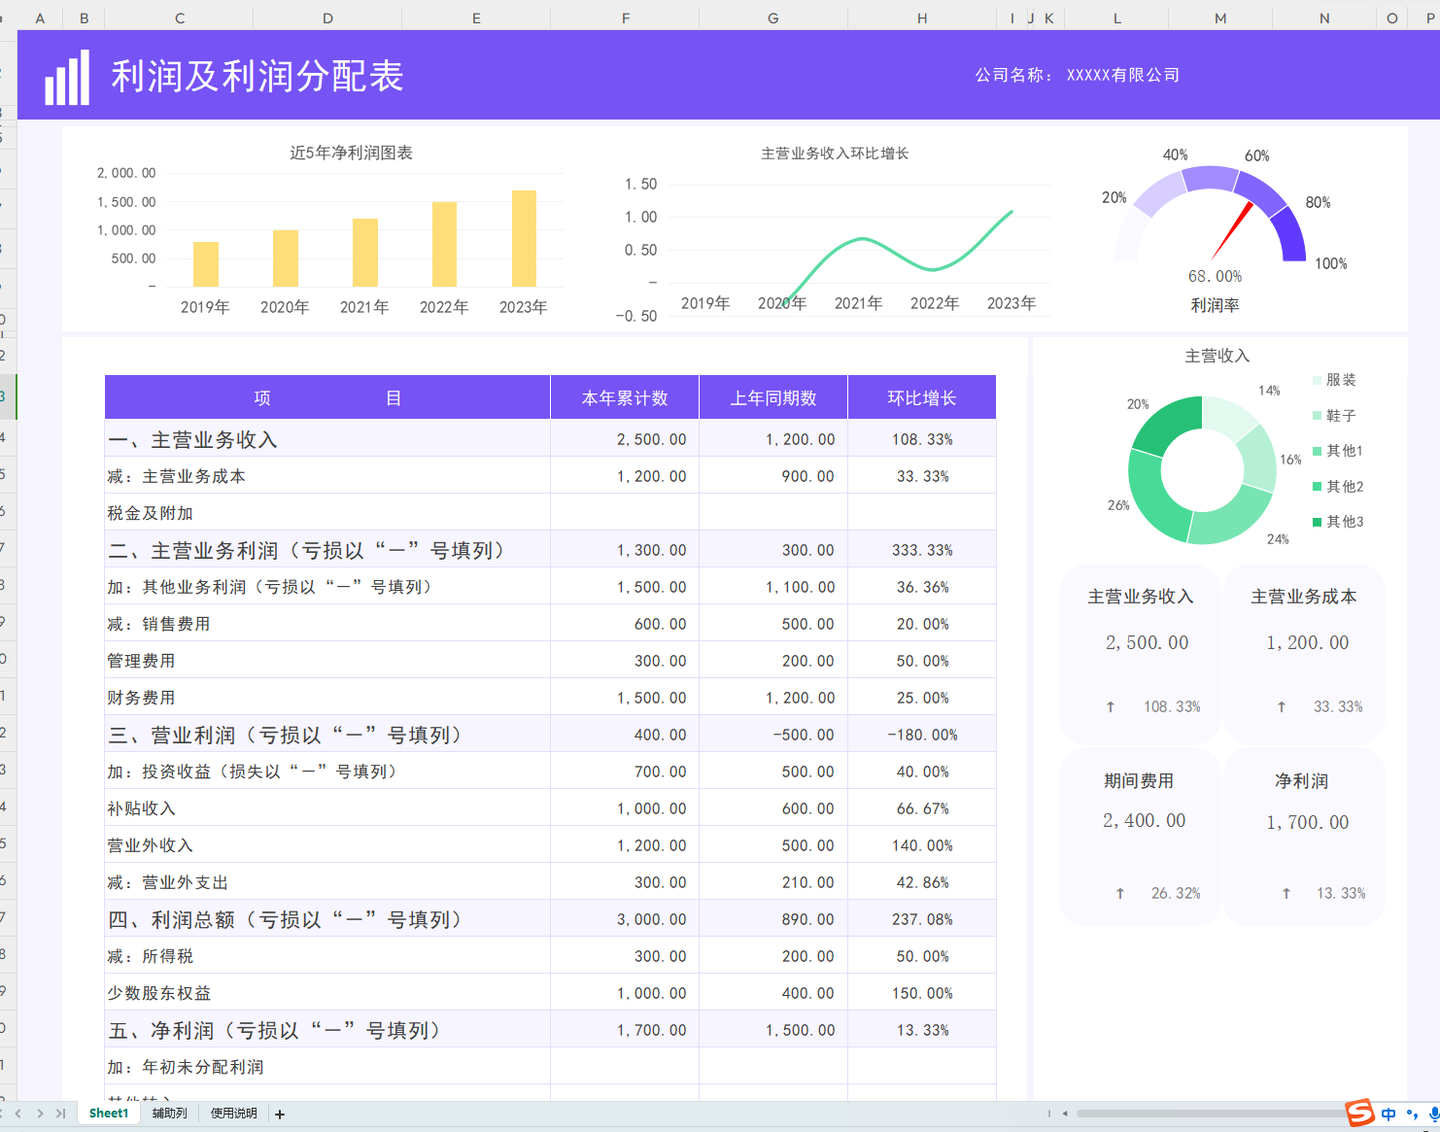Select the 税金及附加 row label

point(150,513)
